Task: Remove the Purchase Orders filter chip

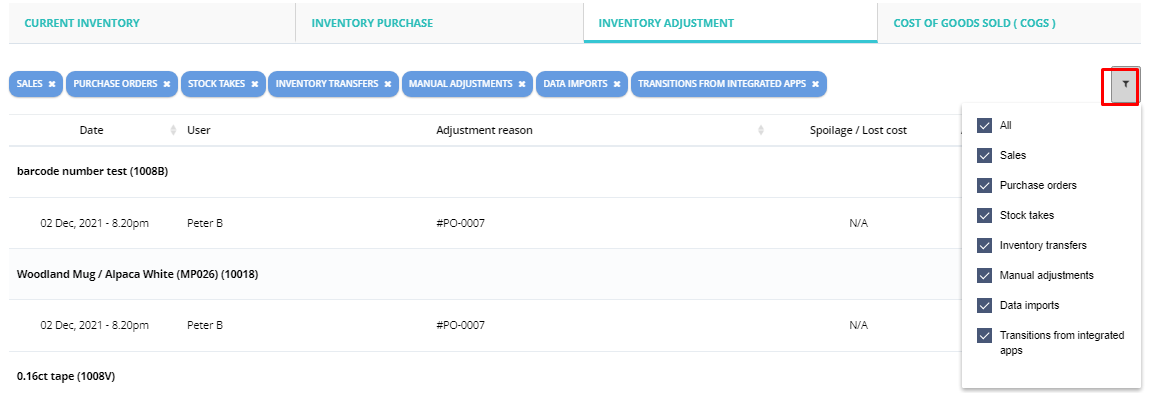Action: tap(166, 84)
